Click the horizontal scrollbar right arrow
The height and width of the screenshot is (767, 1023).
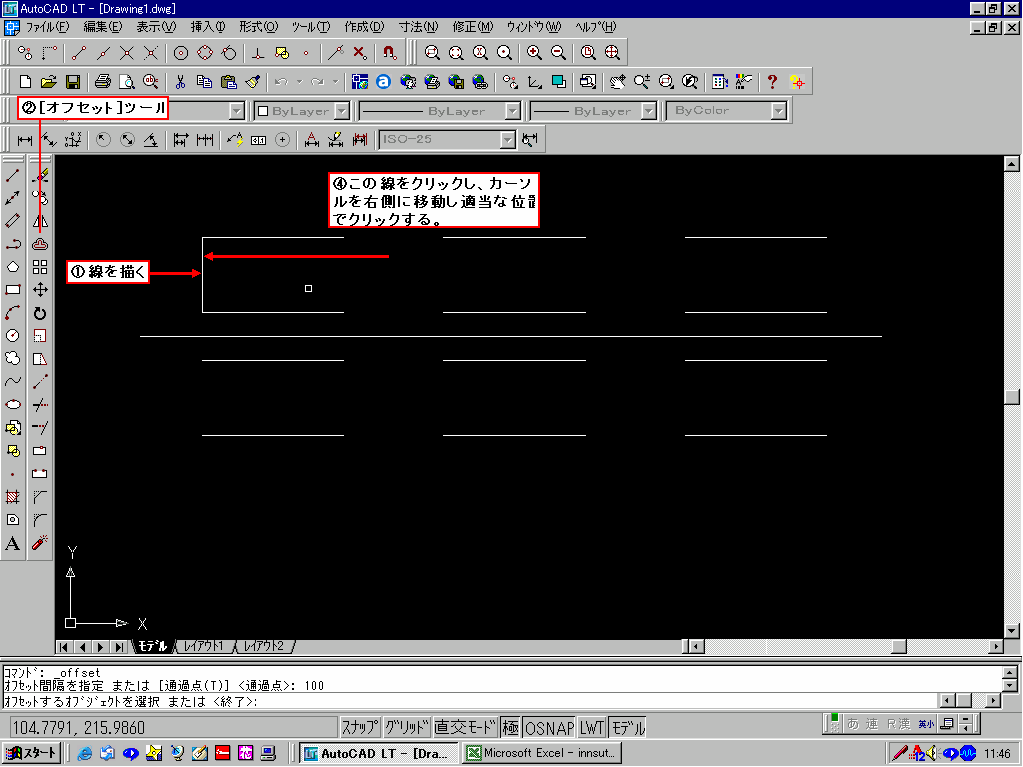(x=995, y=646)
